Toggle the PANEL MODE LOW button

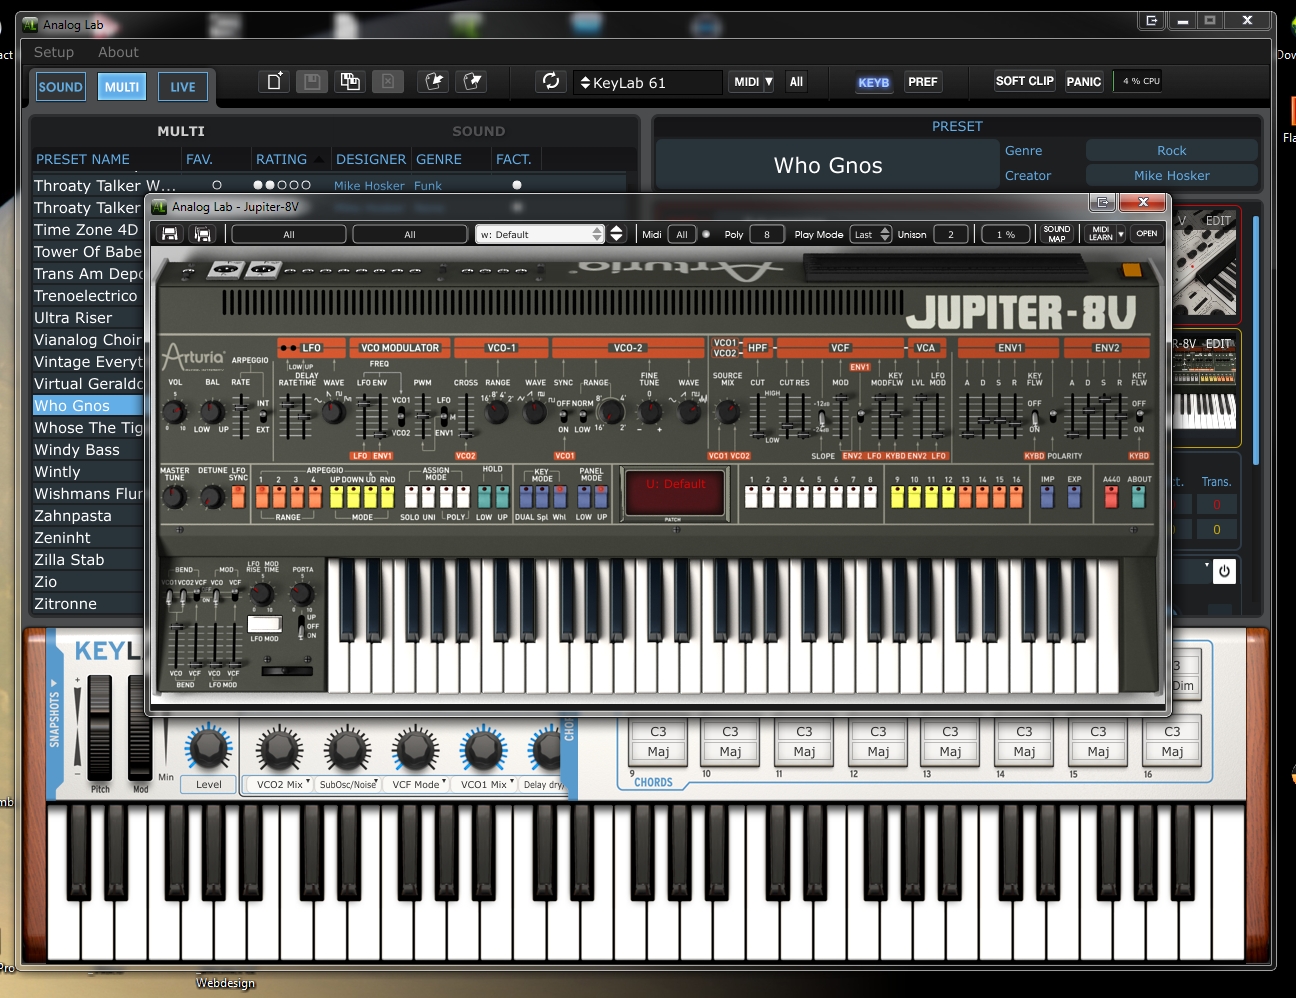584,497
